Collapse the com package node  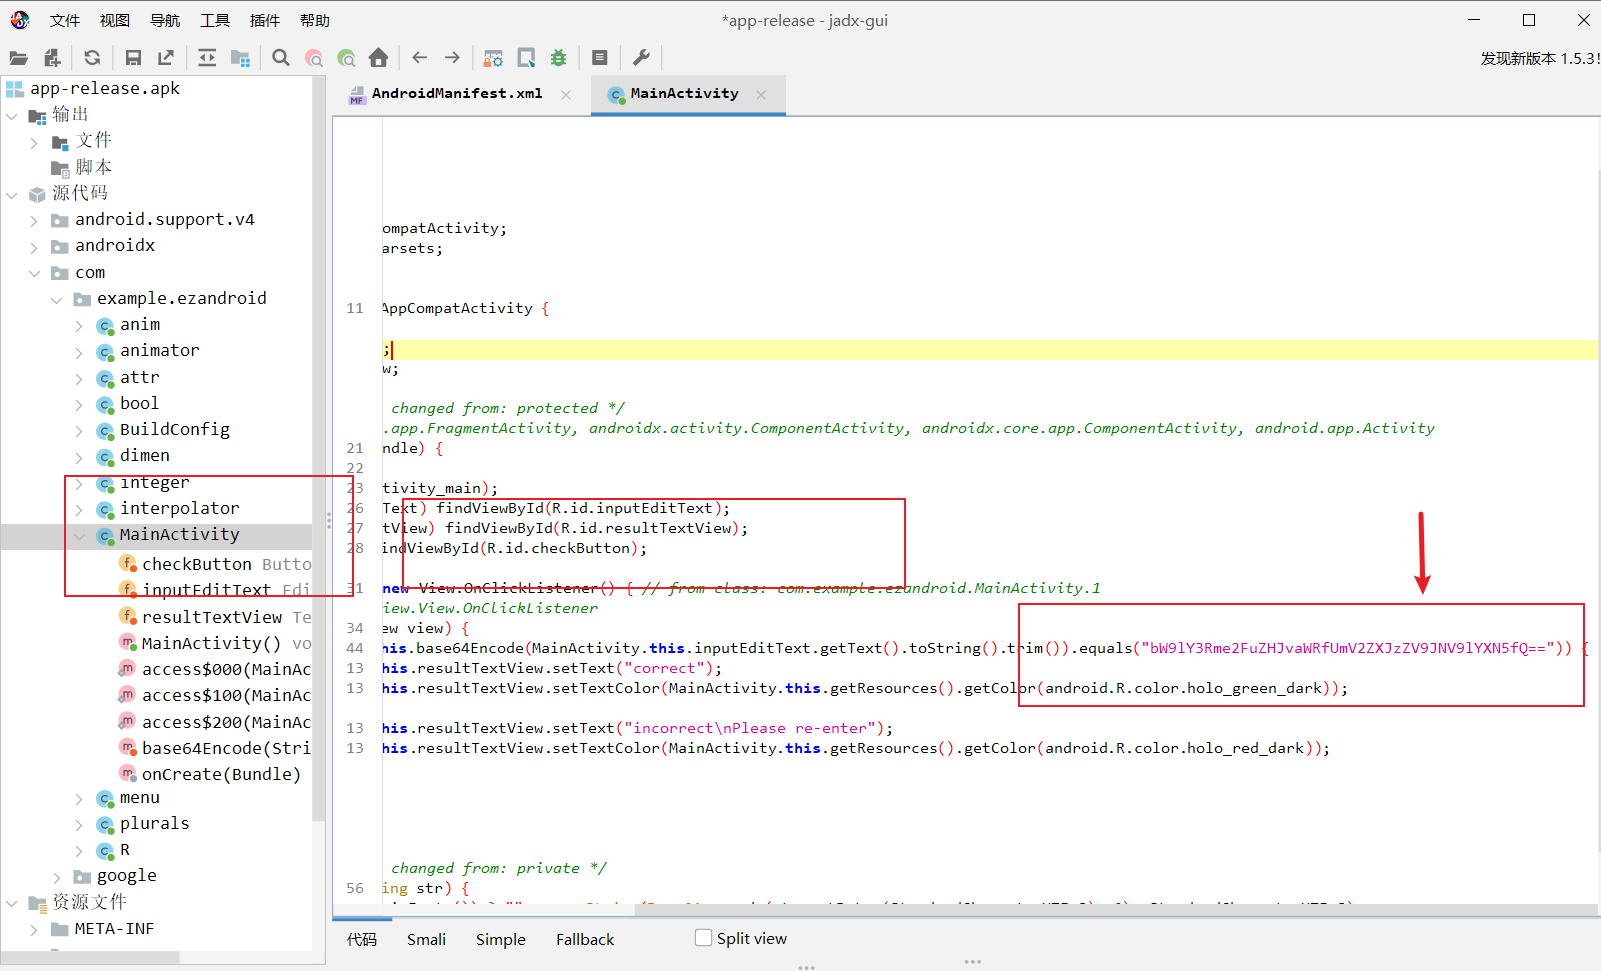click(34, 273)
